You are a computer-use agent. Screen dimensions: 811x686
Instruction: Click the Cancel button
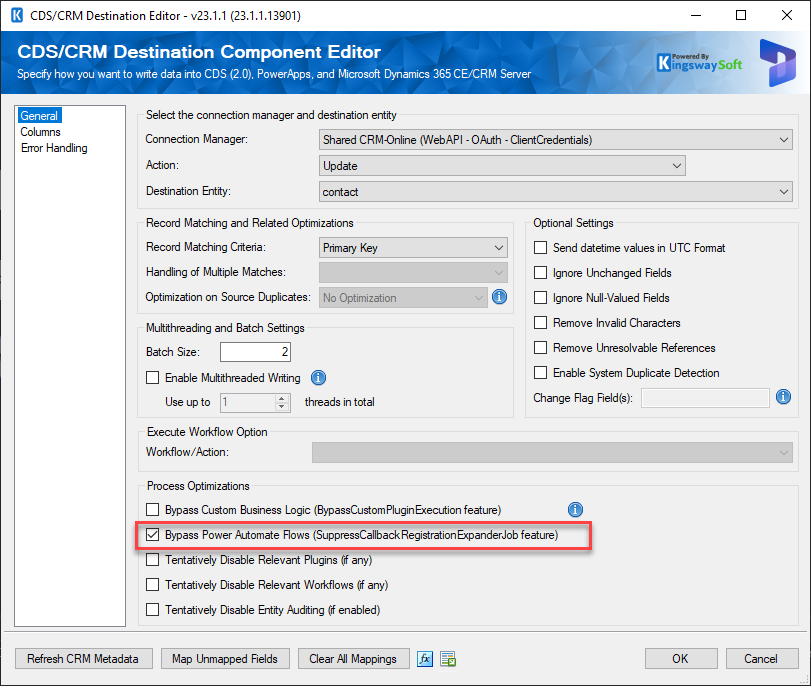[x=761, y=659]
